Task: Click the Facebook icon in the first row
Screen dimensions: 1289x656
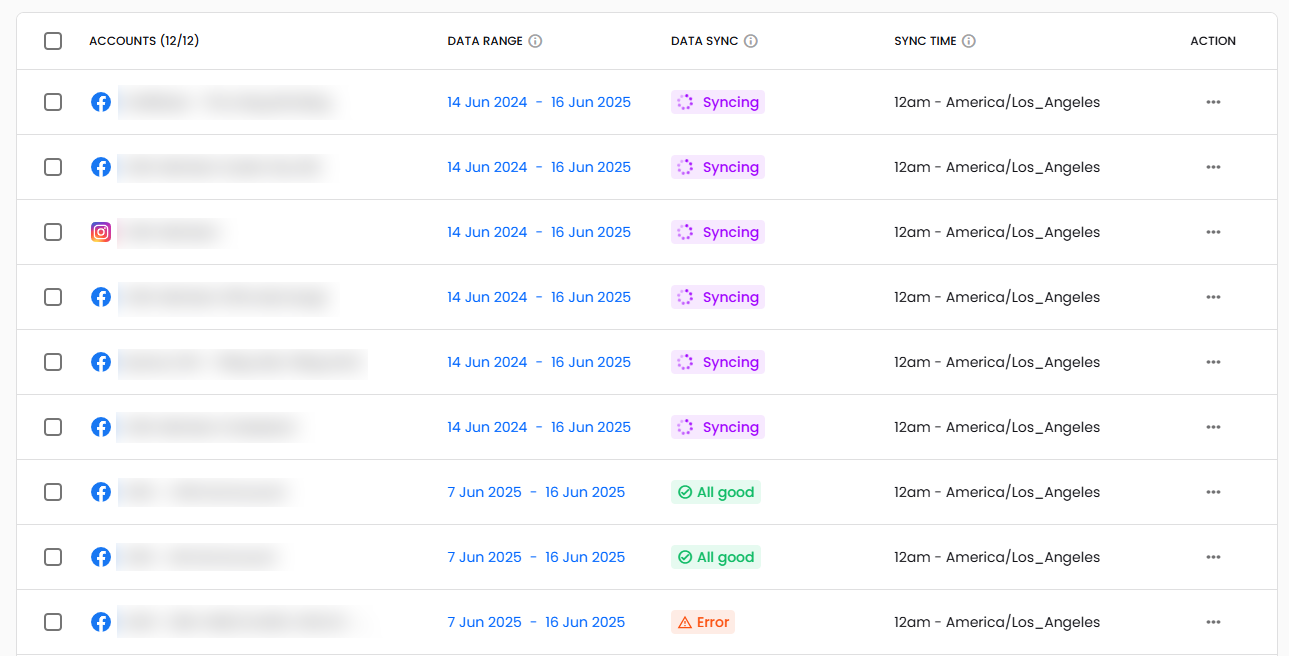Action: [x=101, y=102]
